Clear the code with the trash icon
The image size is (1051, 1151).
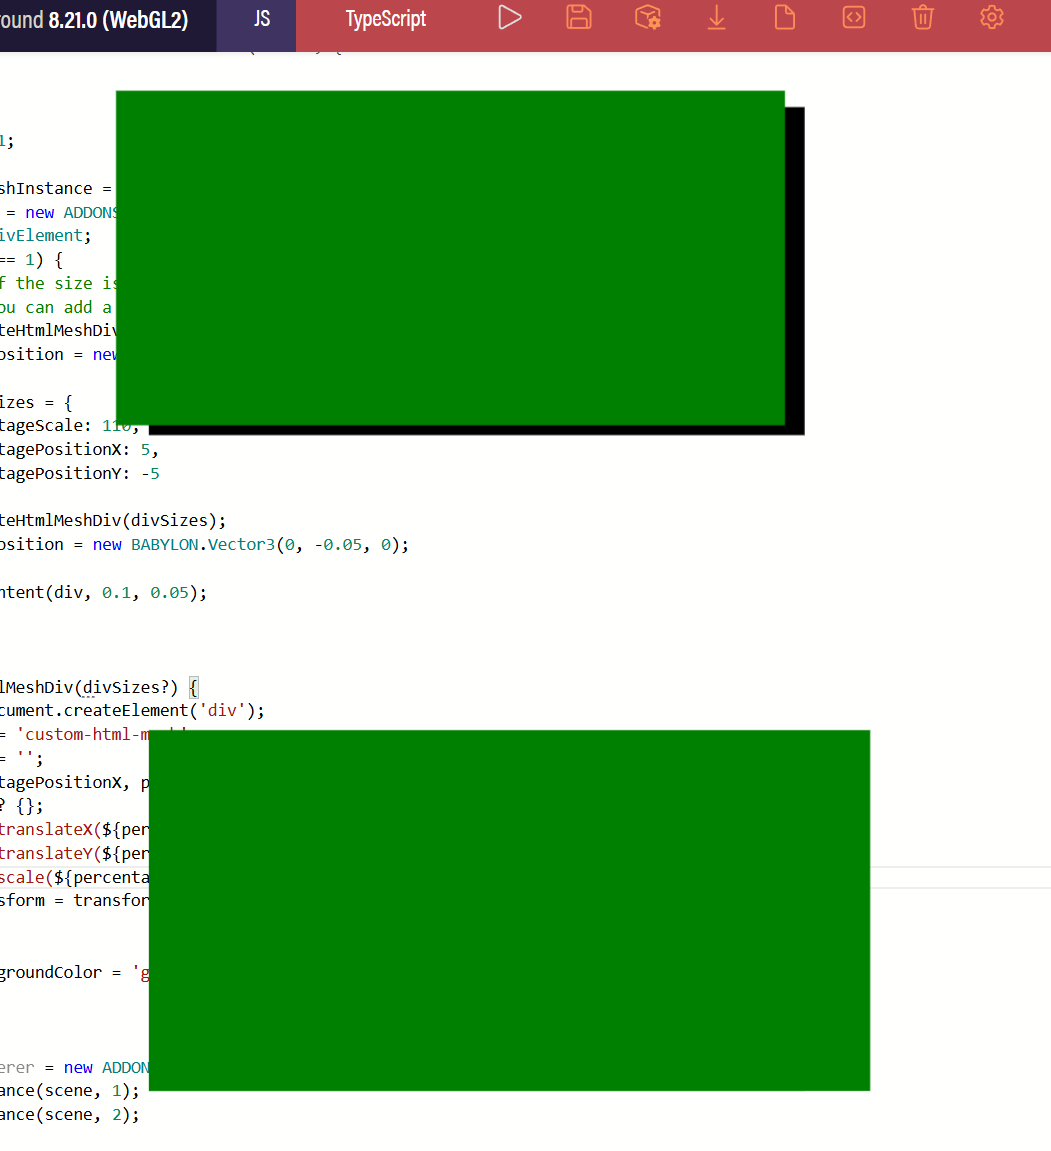[x=923, y=18]
